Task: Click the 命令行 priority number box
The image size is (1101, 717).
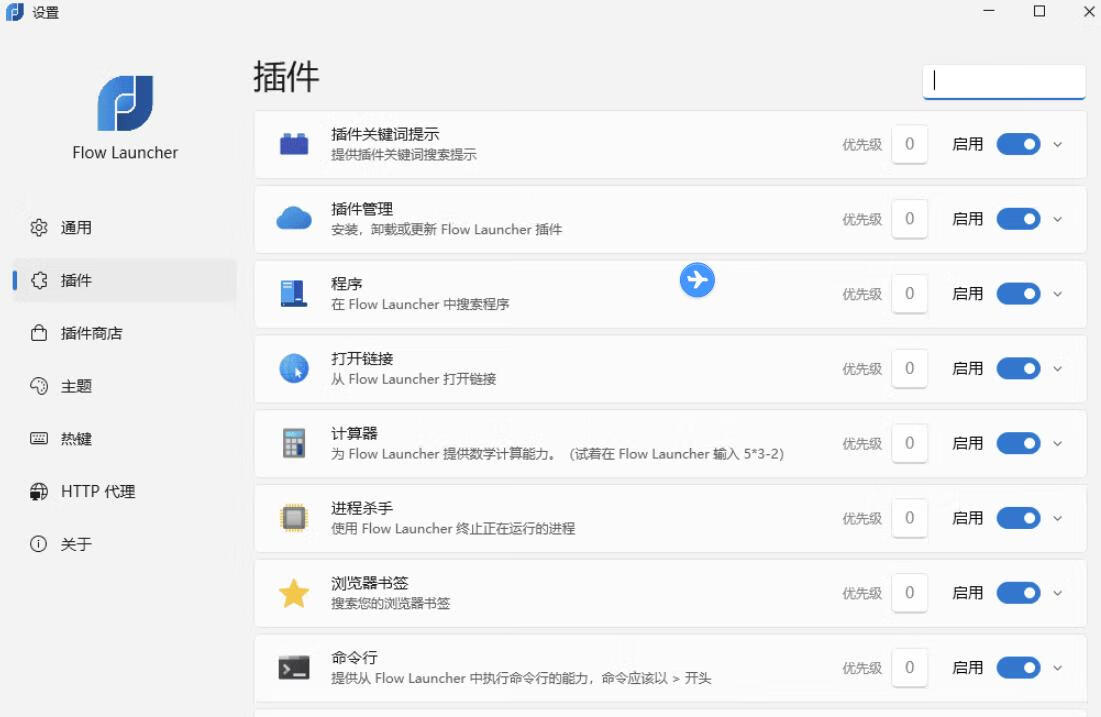Action: tap(909, 668)
